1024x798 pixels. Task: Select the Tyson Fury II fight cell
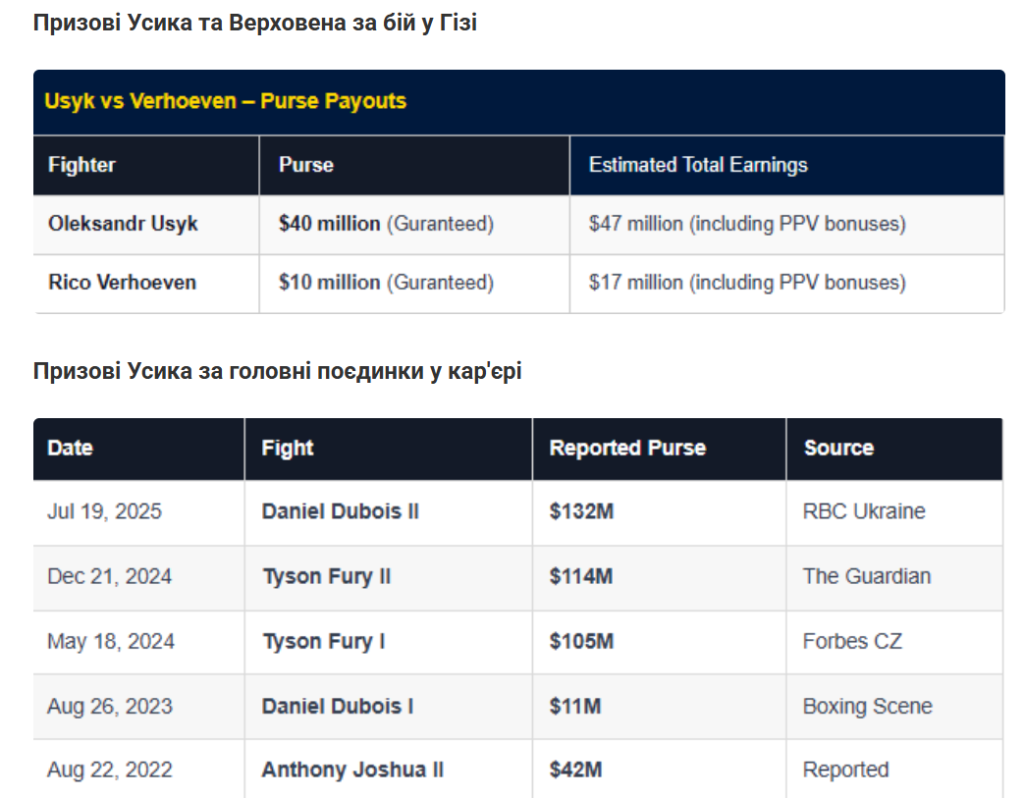pos(388,577)
